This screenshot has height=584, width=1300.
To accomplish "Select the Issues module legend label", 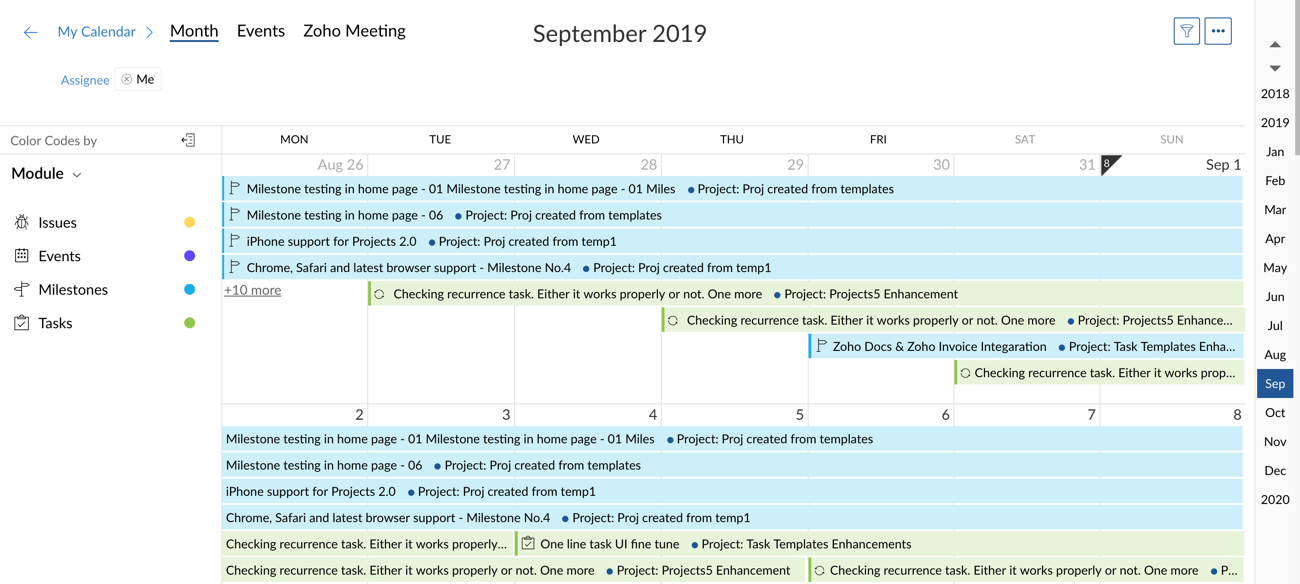I will tap(57, 223).
